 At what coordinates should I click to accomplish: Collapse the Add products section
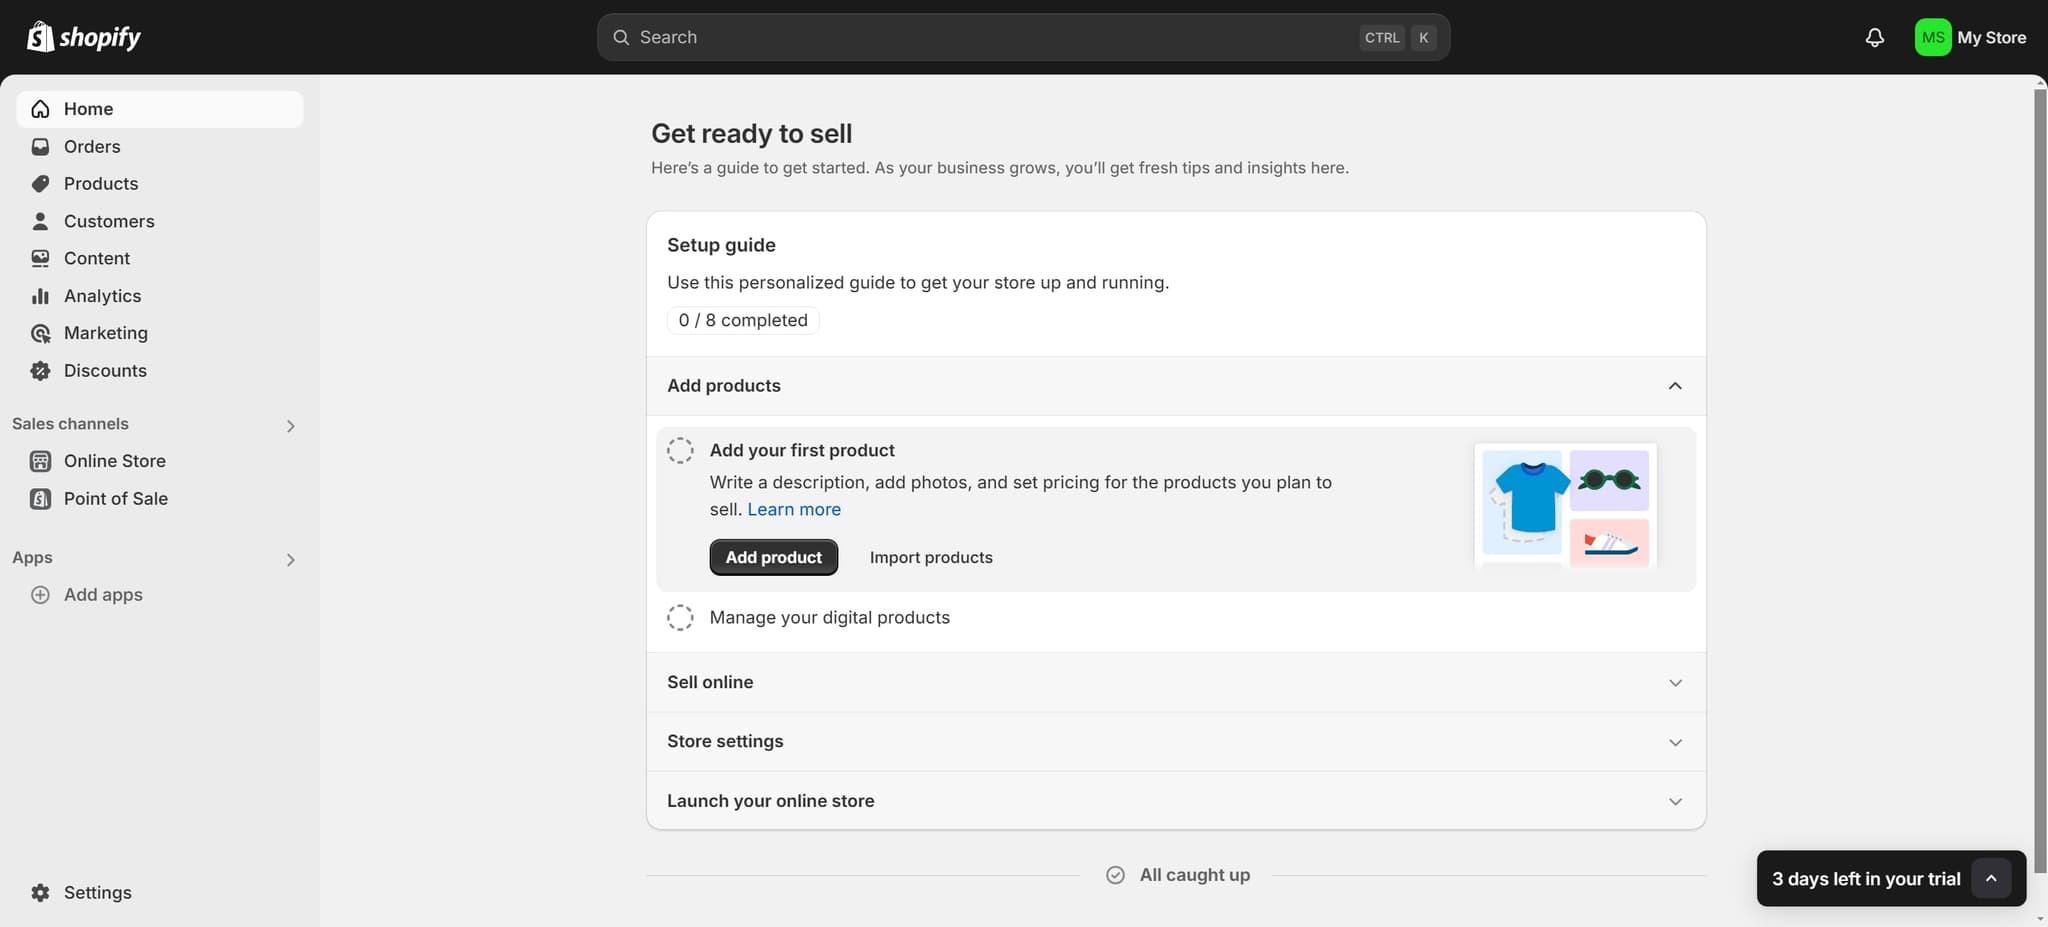pos(1675,385)
